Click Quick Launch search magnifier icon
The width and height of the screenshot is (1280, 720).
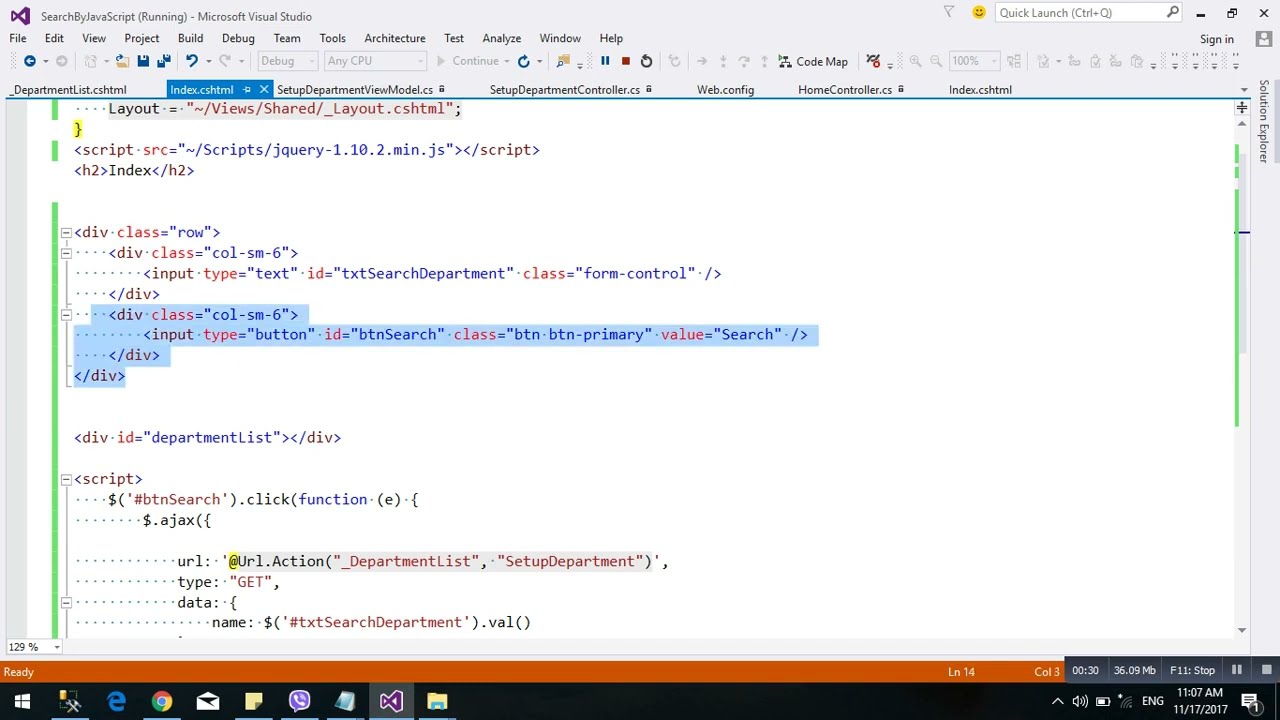click(1173, 12)
